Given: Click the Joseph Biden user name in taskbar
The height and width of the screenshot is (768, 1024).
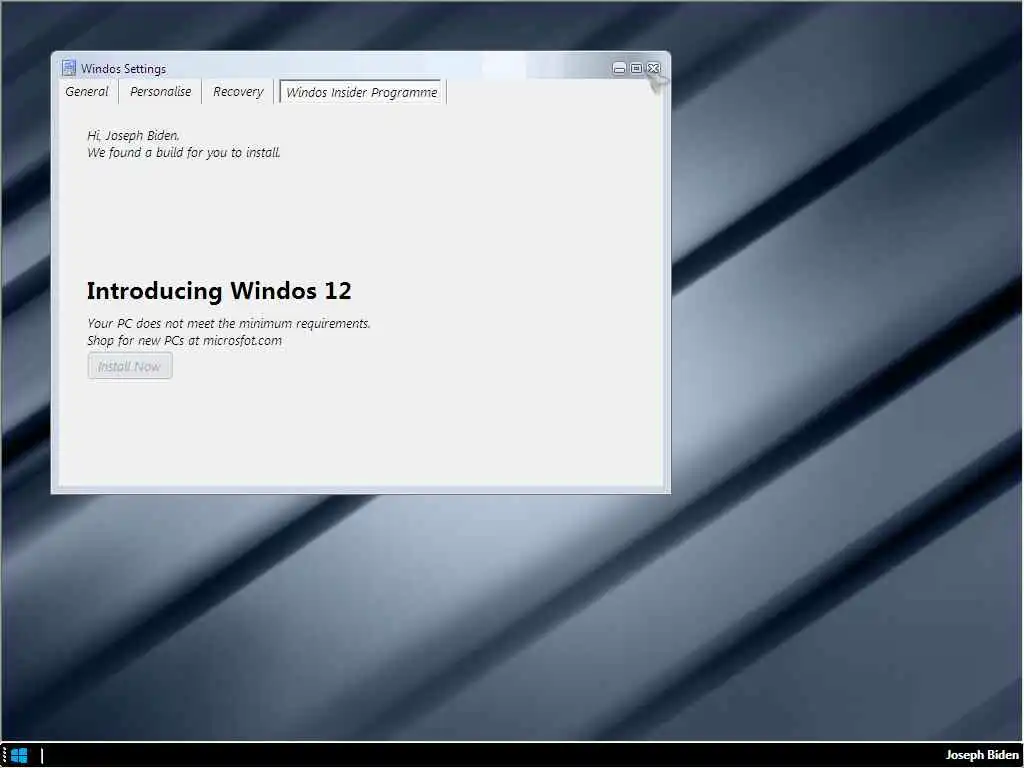Looking at the screenshot, I should coord(982,755).
